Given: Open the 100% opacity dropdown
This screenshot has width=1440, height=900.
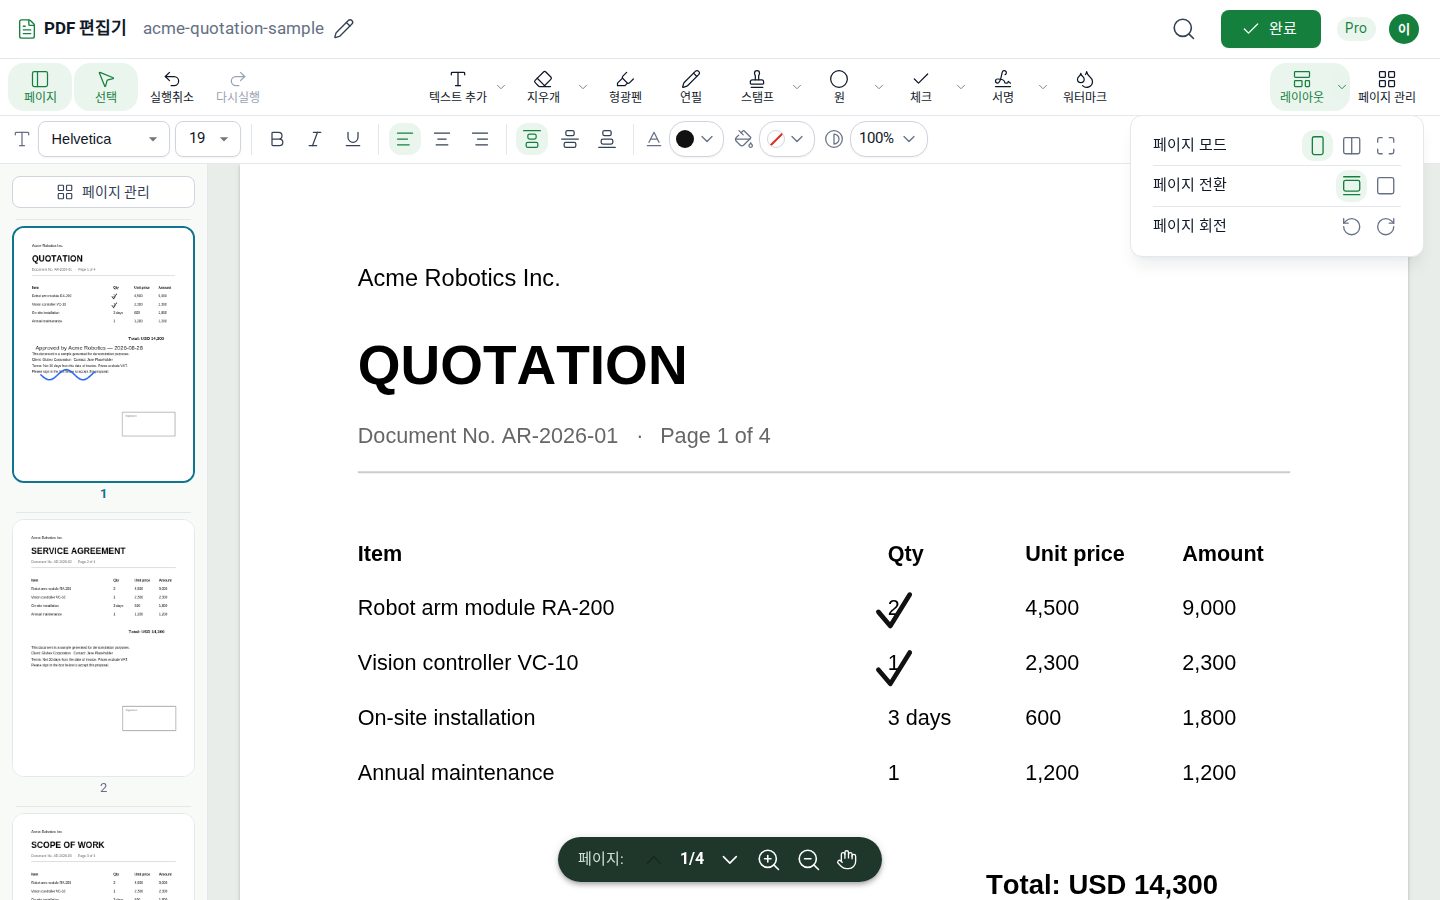Looking at the screenshot, I should coord(889,139).
